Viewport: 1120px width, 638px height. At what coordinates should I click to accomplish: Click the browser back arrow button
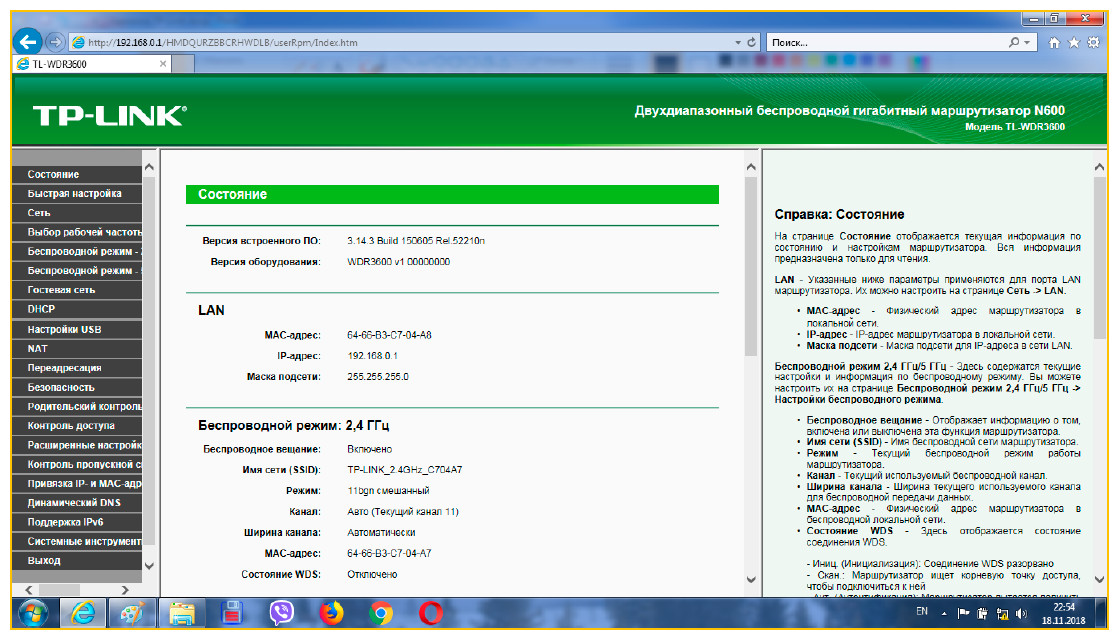coord(28,42)
